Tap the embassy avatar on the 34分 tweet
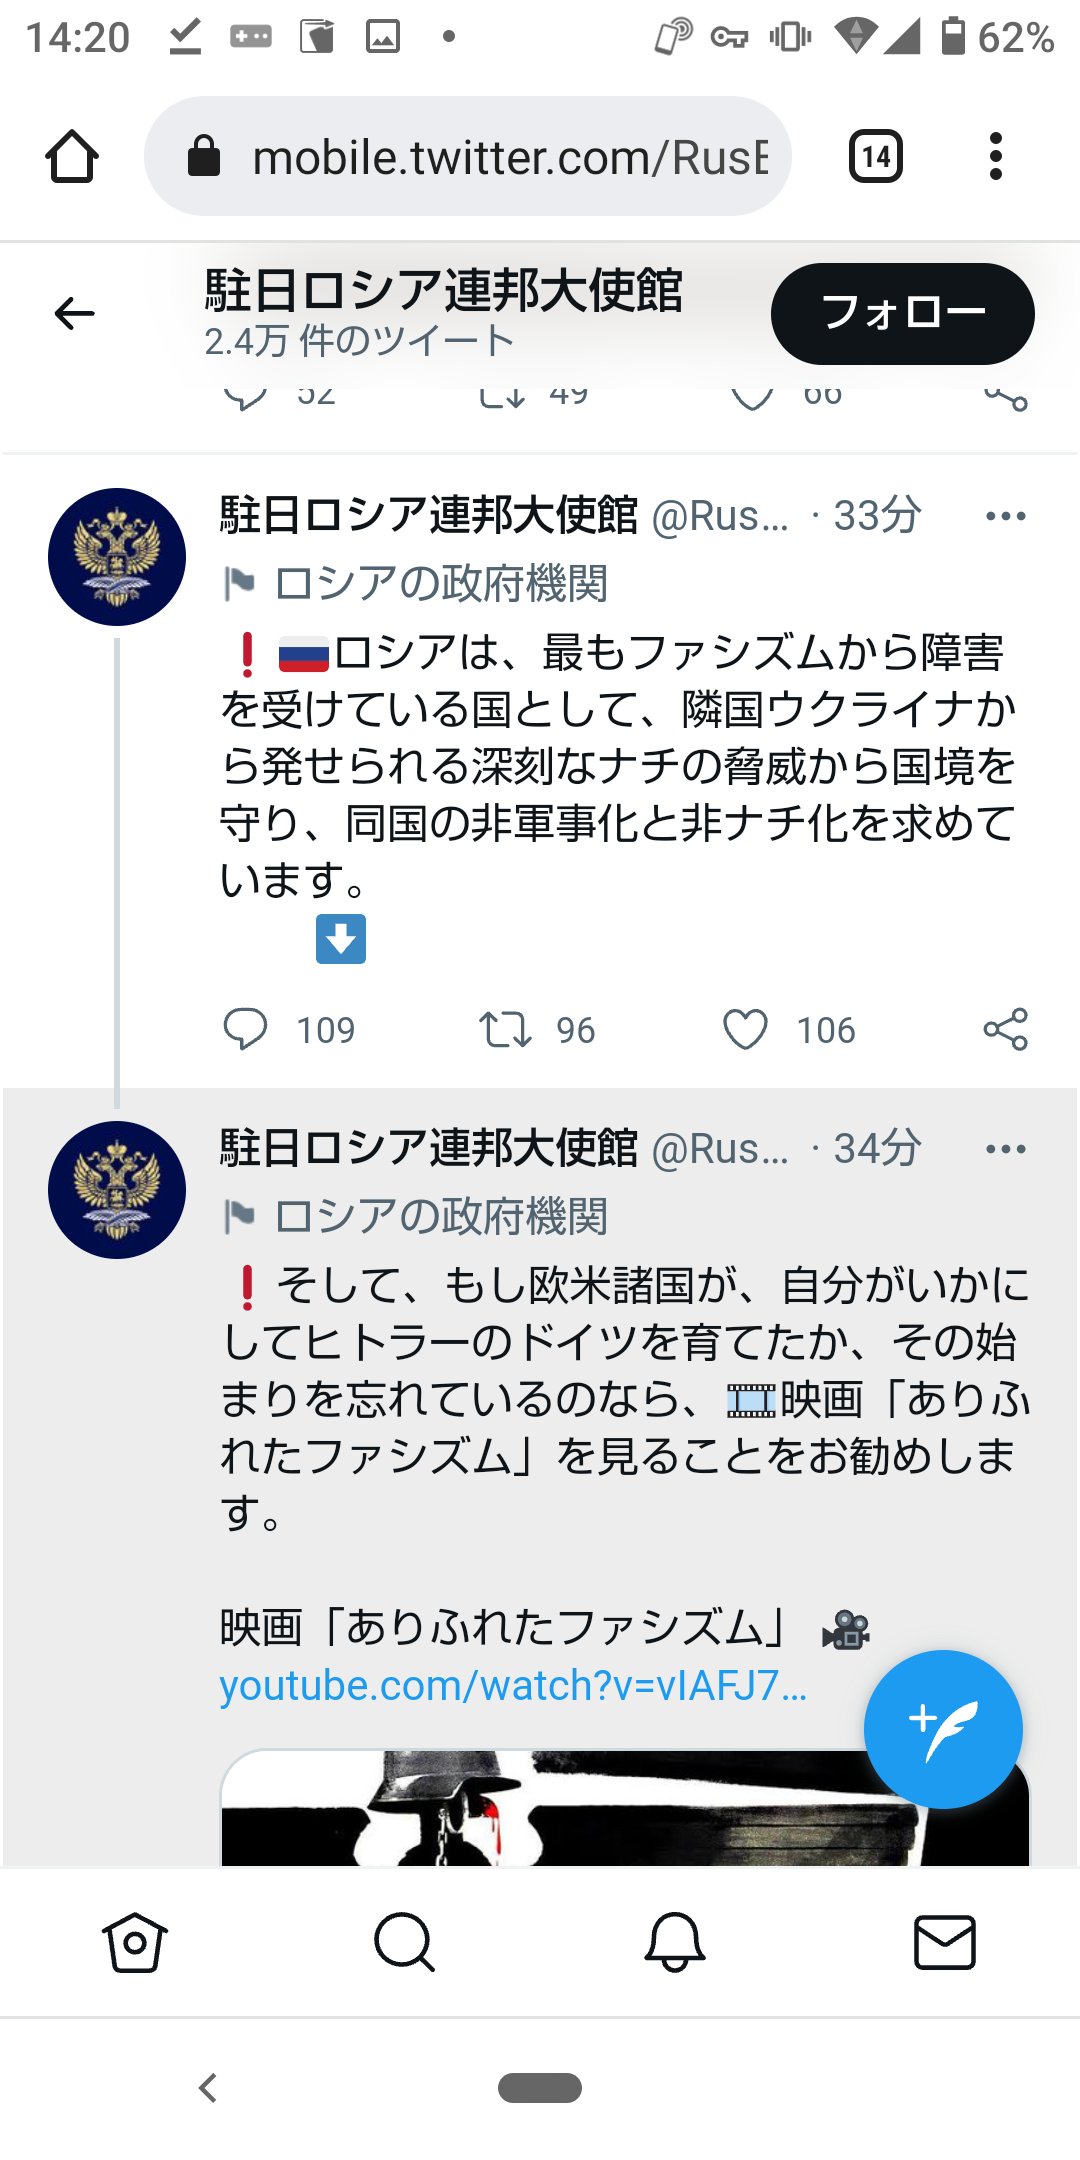Image resolution: width=1080 pixels, height=2160 pixels. click(x=117, y=1190)
